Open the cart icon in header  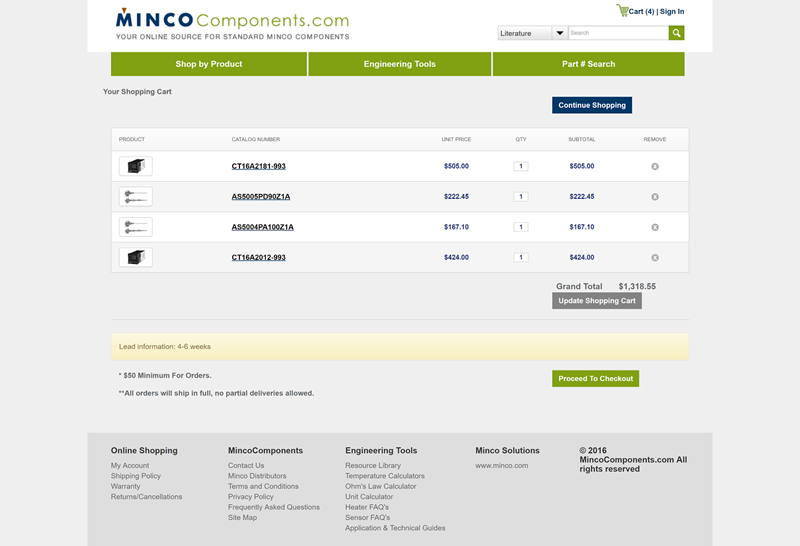point(622,10)
